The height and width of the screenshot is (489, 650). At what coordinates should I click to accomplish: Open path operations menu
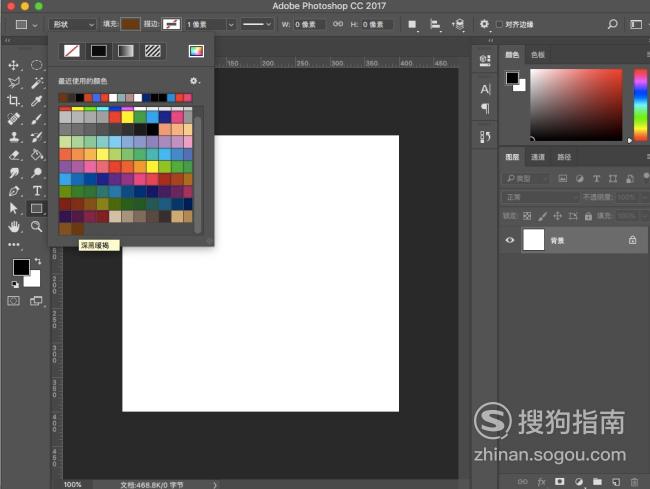point(412,24)
